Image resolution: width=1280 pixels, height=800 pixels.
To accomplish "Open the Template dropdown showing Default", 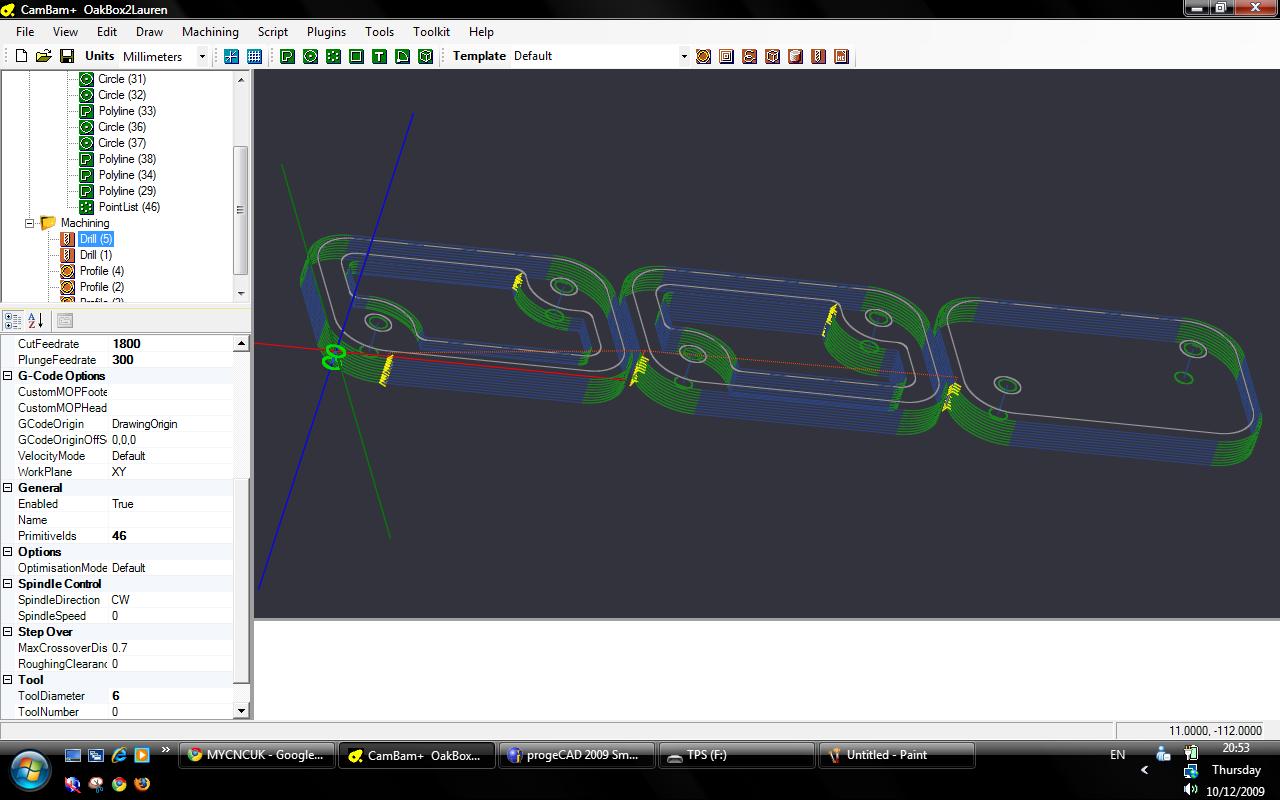I will [x=684, y=56].
